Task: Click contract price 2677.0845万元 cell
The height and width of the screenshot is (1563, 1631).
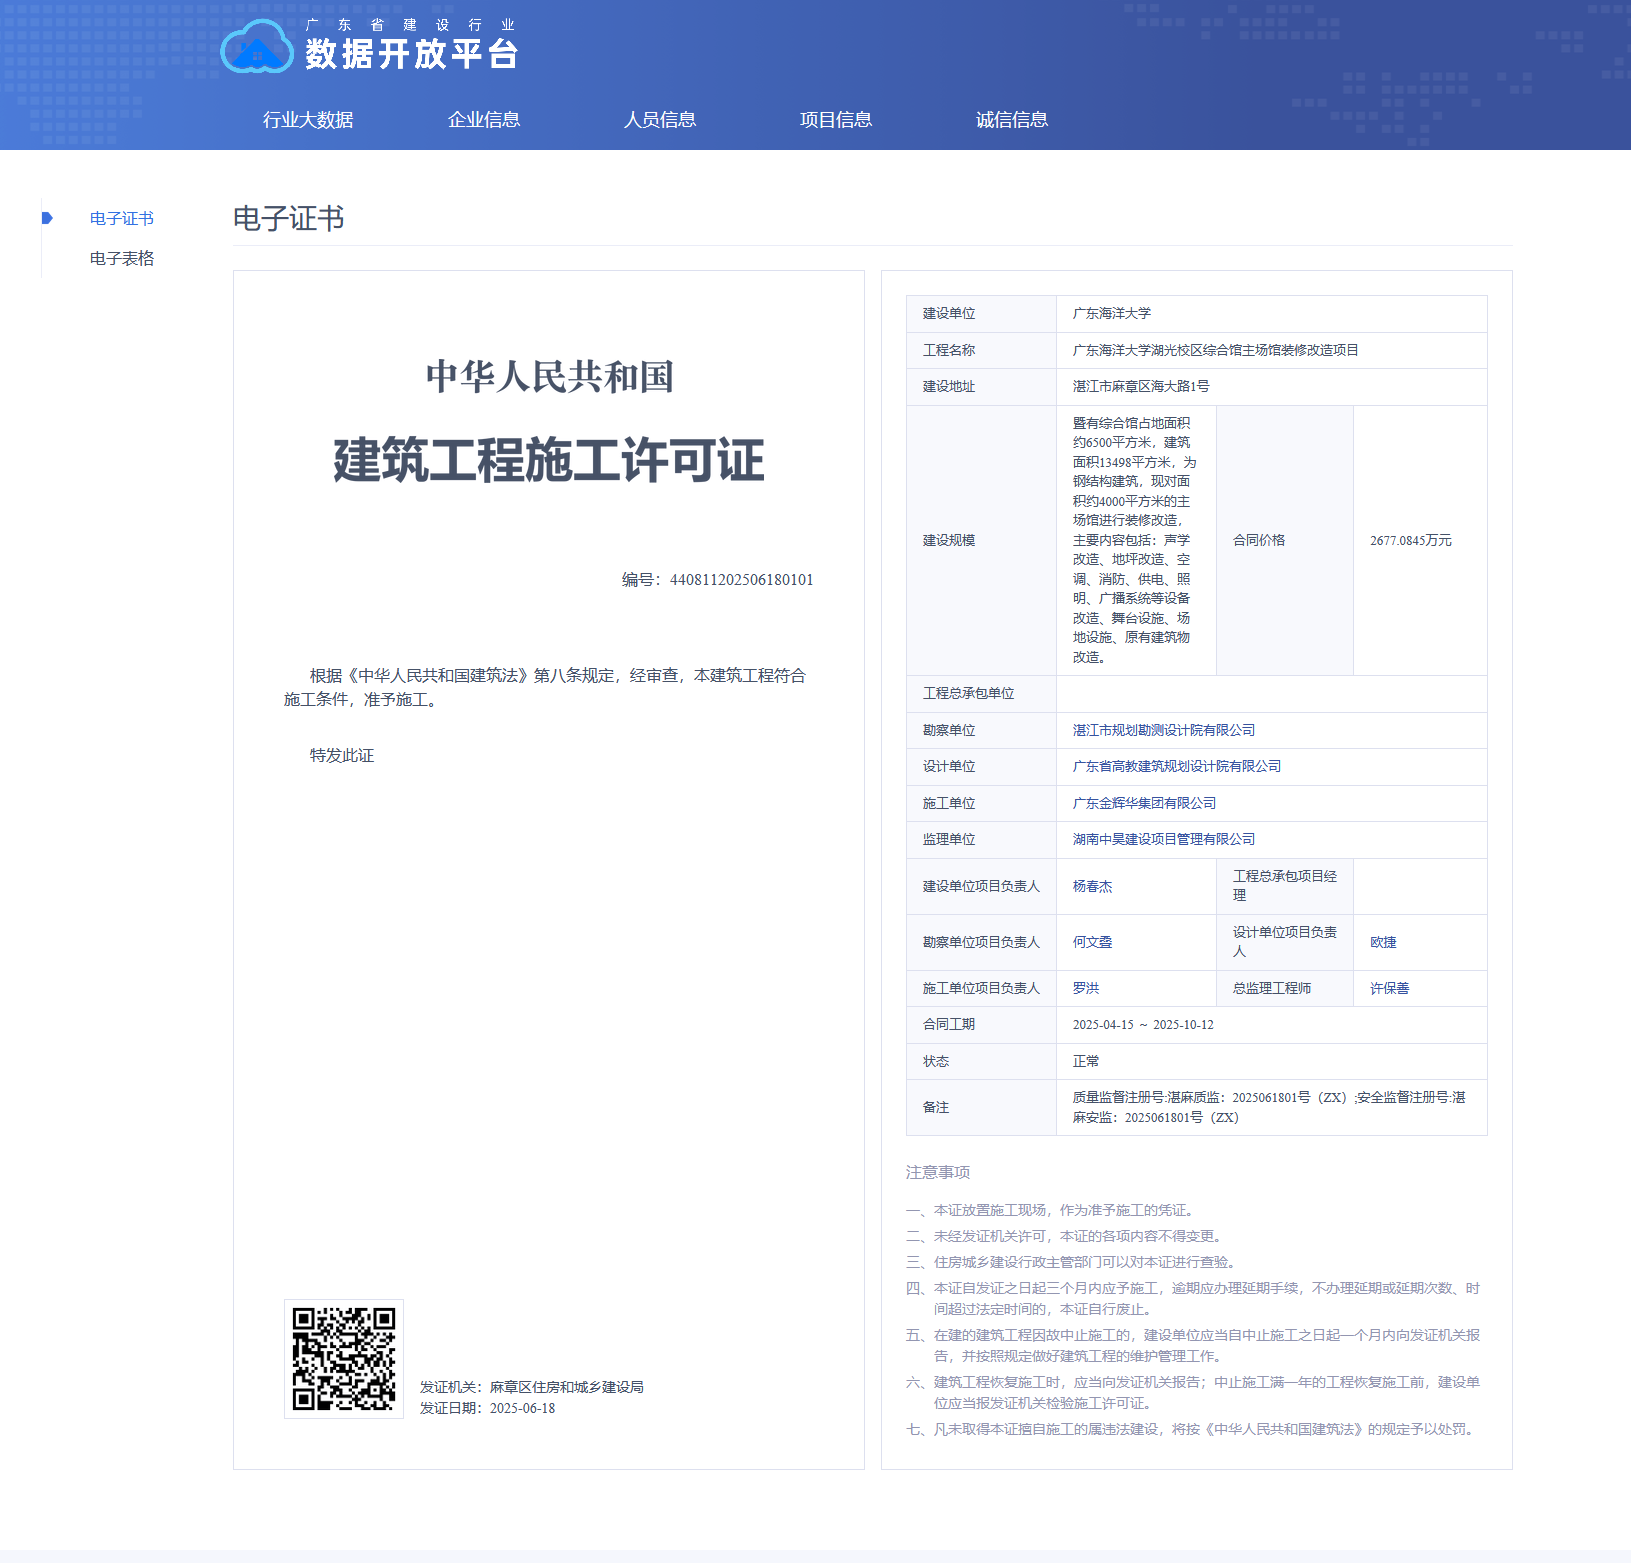Action: pyautogui.click(x=1410, y=540)
